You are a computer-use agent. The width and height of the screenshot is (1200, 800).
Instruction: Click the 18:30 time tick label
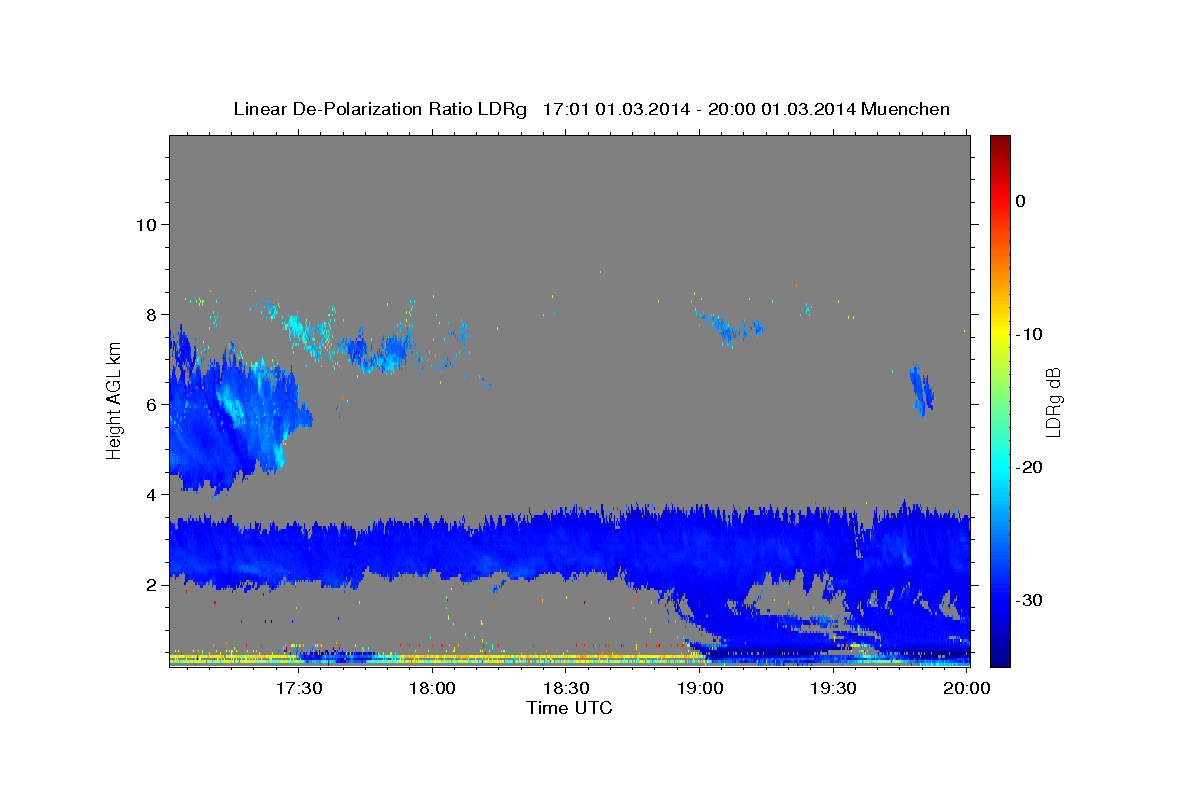click(566, 688)
